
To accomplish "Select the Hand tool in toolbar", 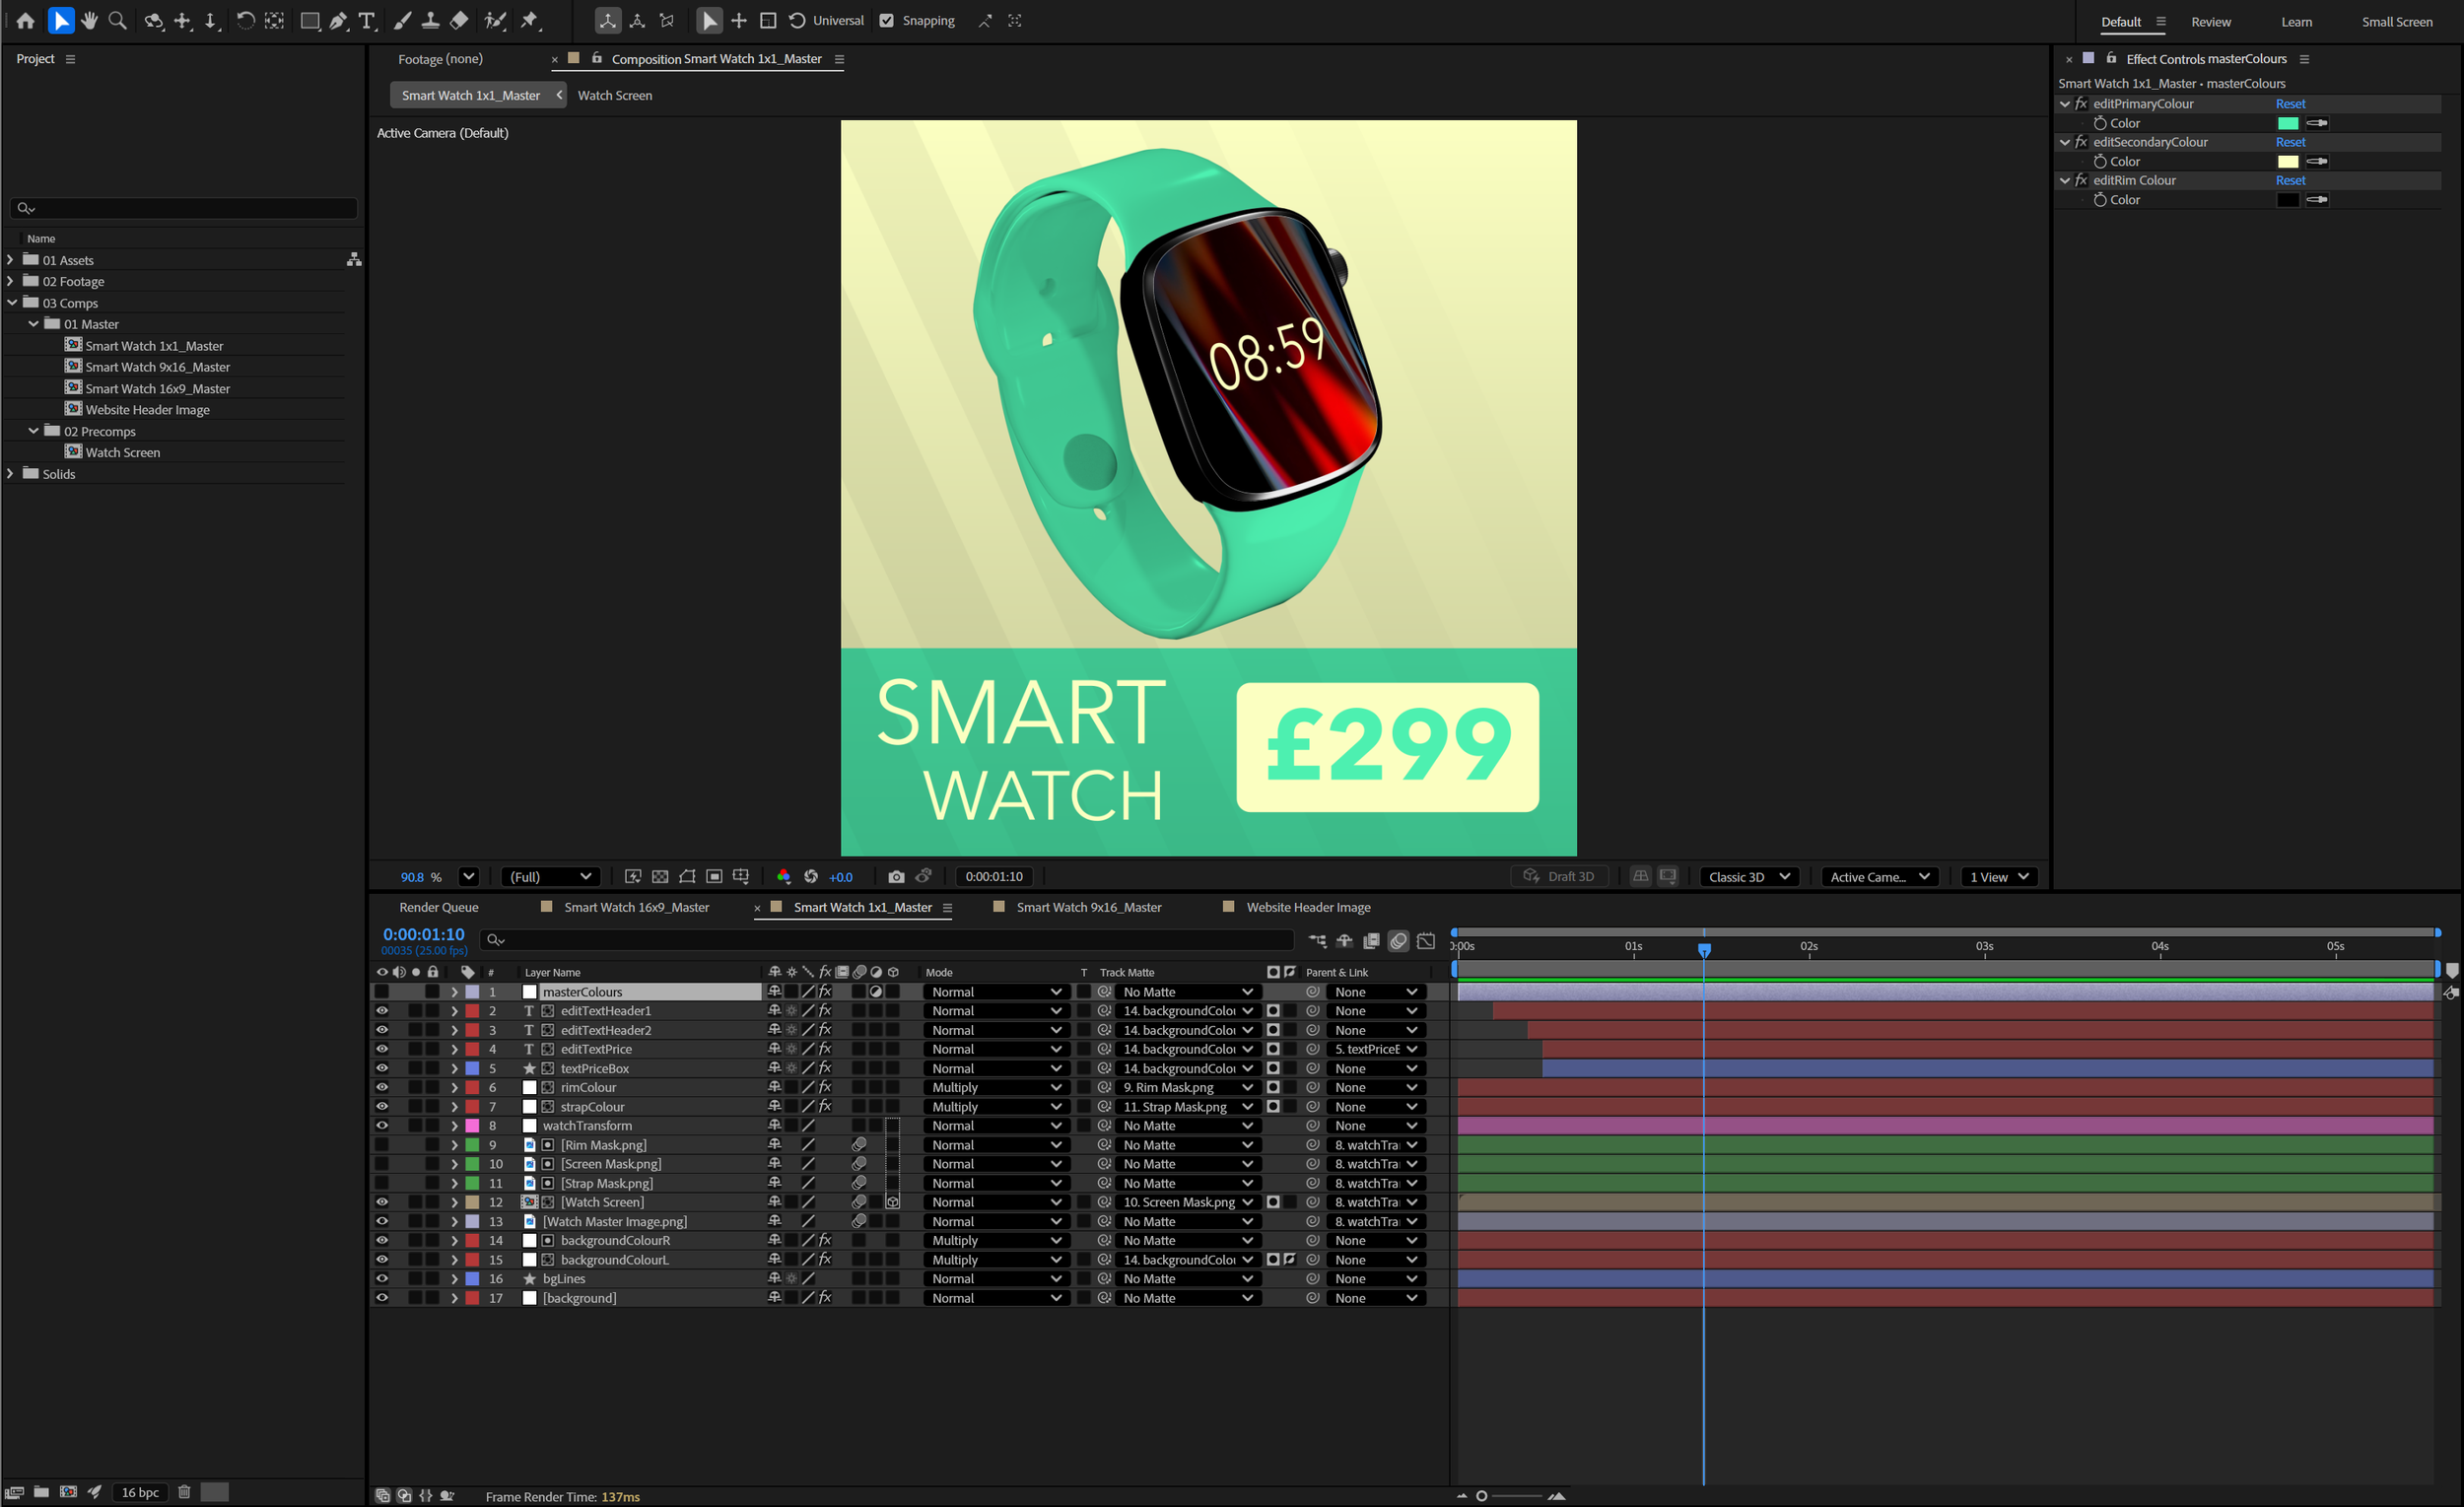I will (89, 20).
